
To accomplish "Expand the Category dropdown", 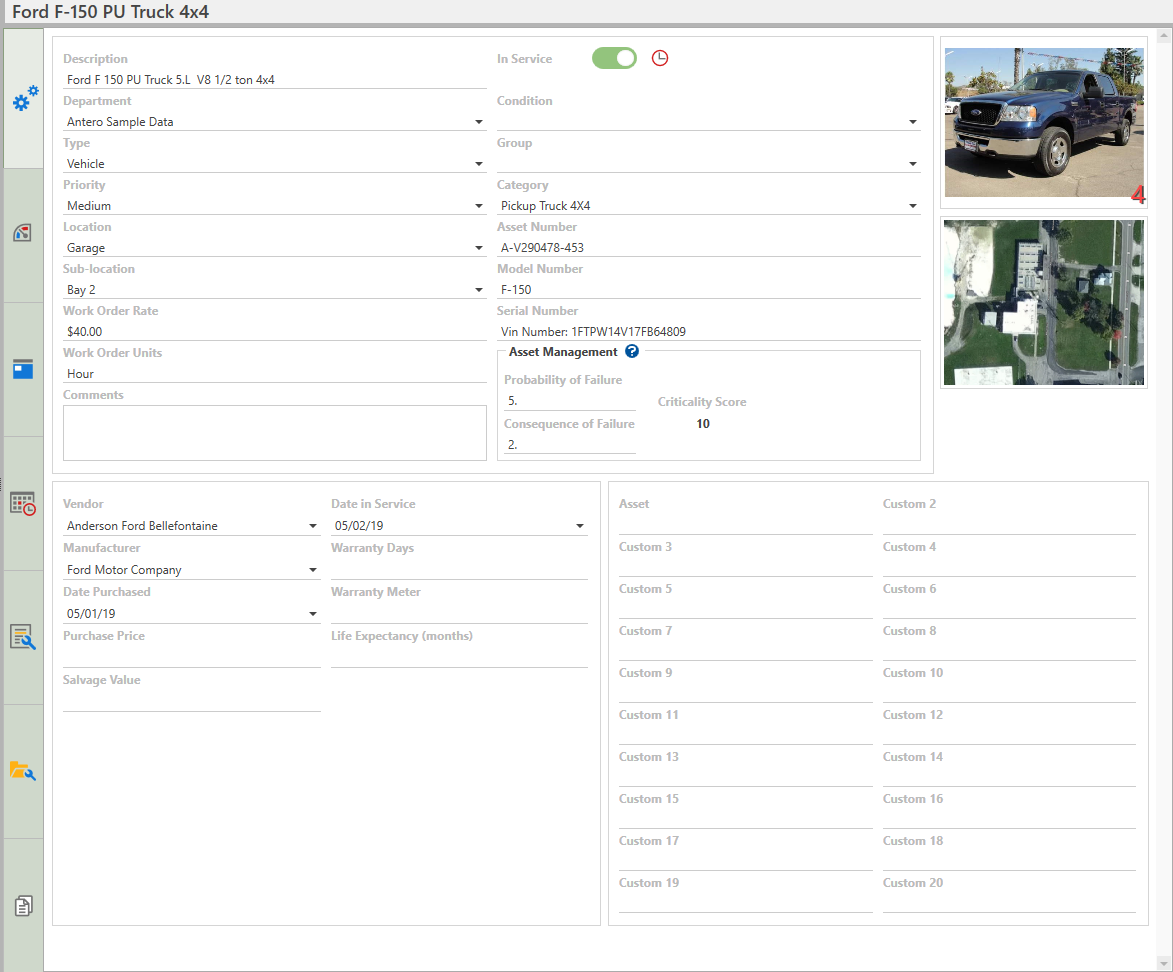I will (913, 206).
